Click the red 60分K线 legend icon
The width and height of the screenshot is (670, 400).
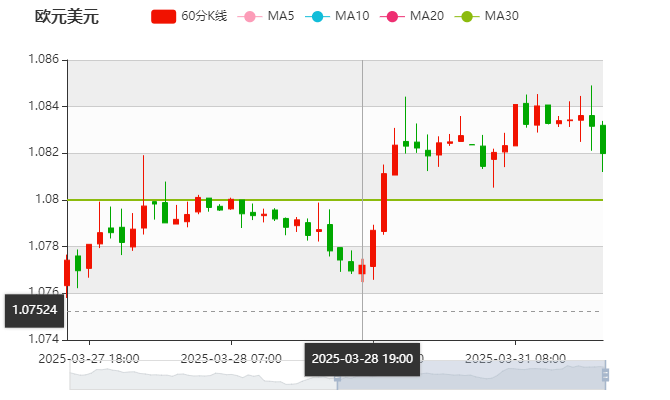point(164,17)
